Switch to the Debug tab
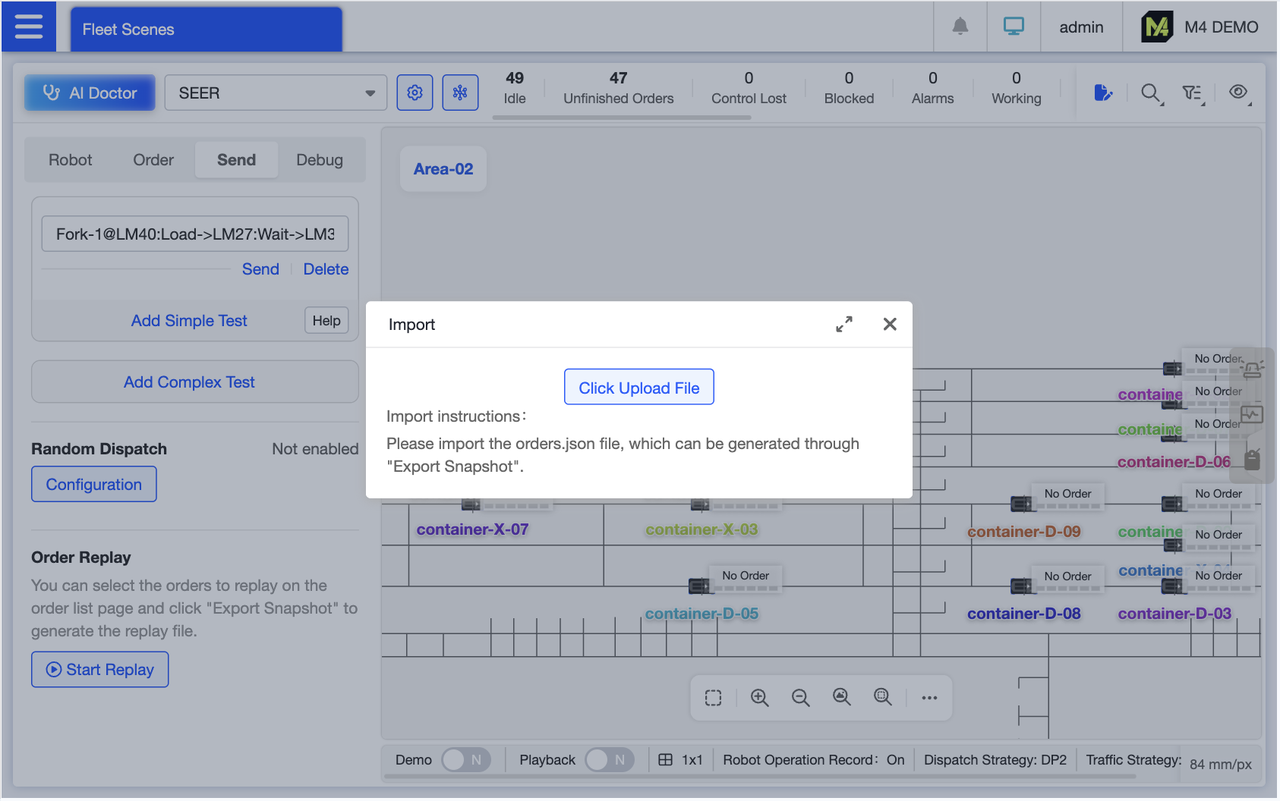This screenshot has width=1280, height=801. coord(319,159)
